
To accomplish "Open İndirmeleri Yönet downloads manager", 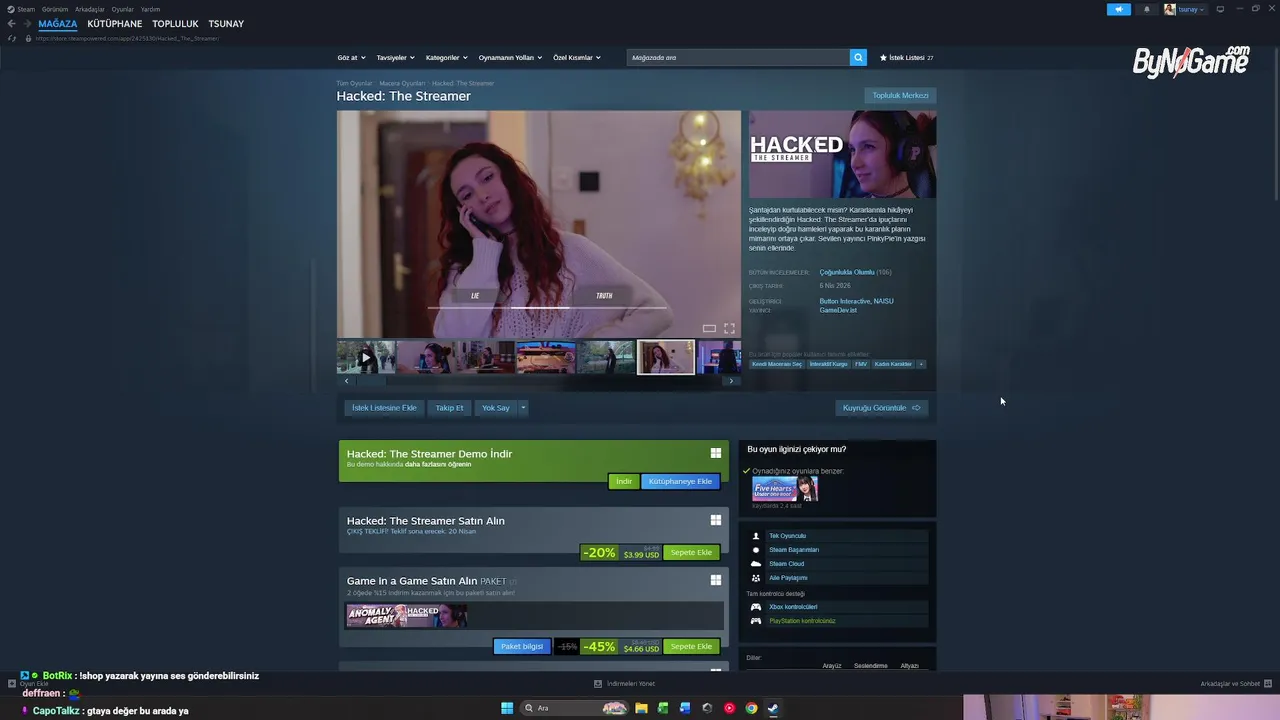I will coord(625,684).
